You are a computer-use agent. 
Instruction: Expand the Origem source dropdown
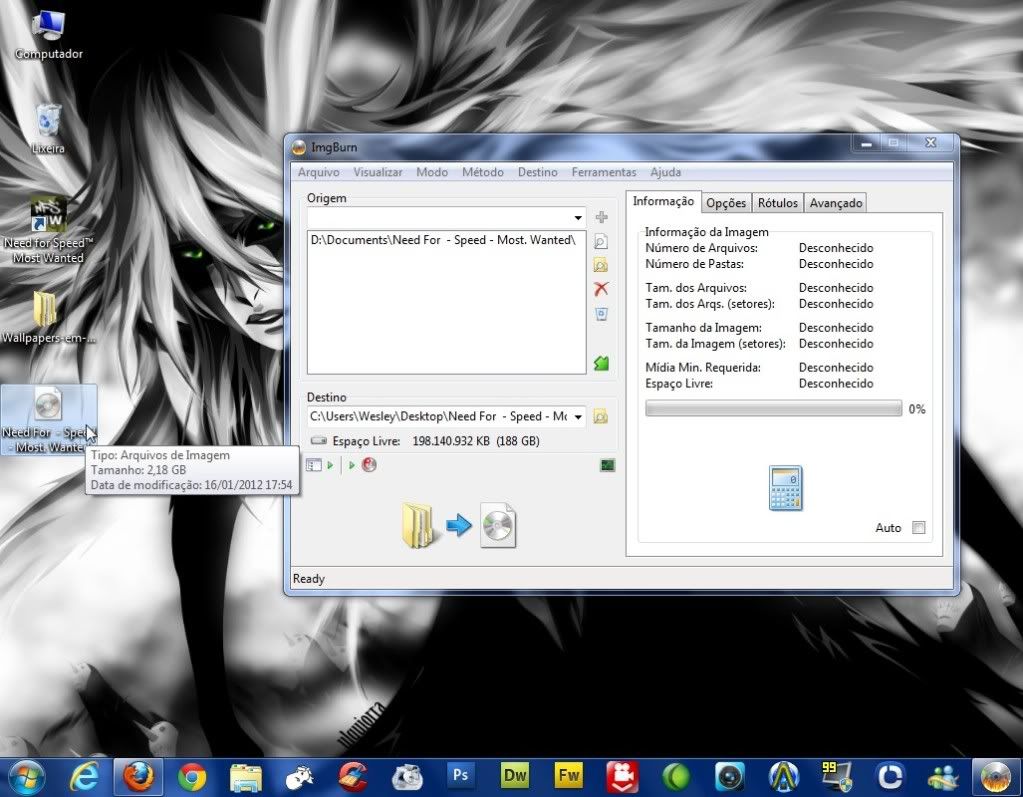pos(578,218)
